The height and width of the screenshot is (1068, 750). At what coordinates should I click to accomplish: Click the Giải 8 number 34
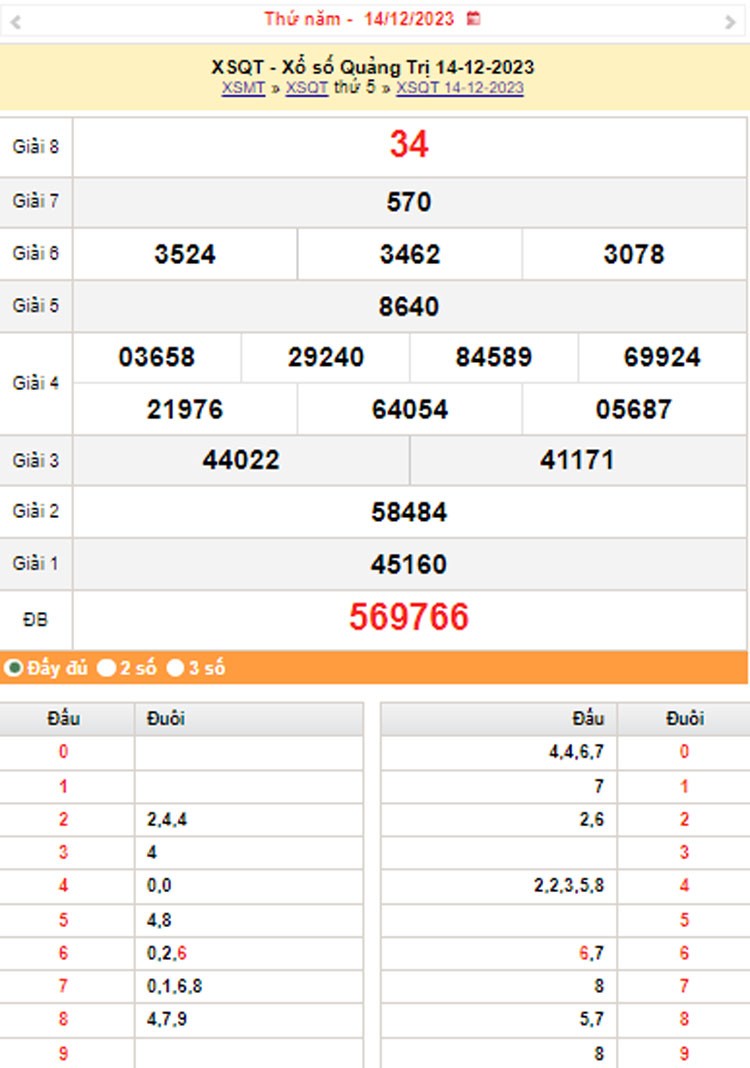[x=408, y=145]
